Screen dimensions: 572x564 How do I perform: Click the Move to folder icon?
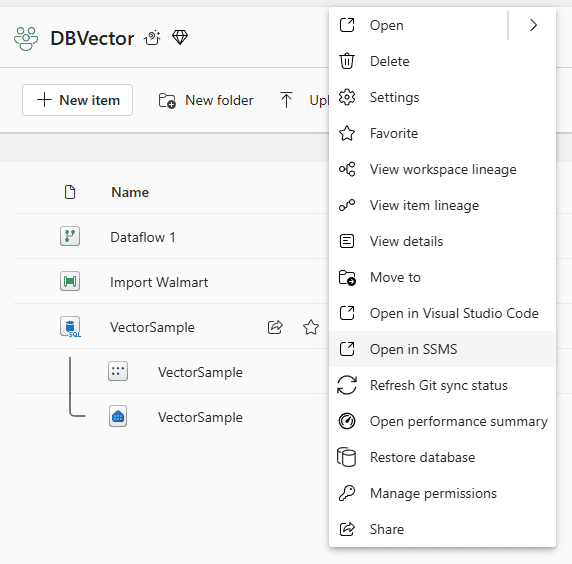[x=347, y=278]
